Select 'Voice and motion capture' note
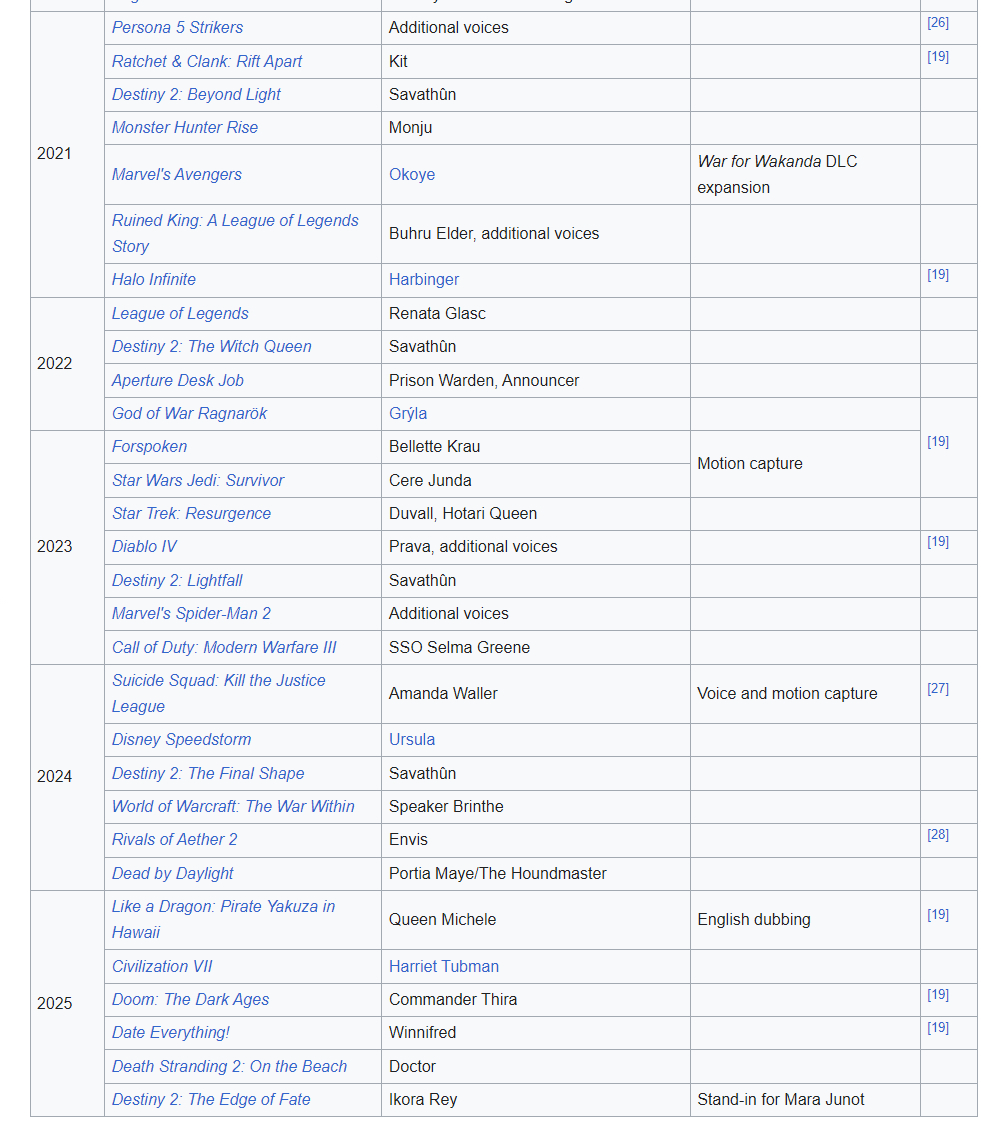The image size is (981, 1129). [x=805, y=693]
